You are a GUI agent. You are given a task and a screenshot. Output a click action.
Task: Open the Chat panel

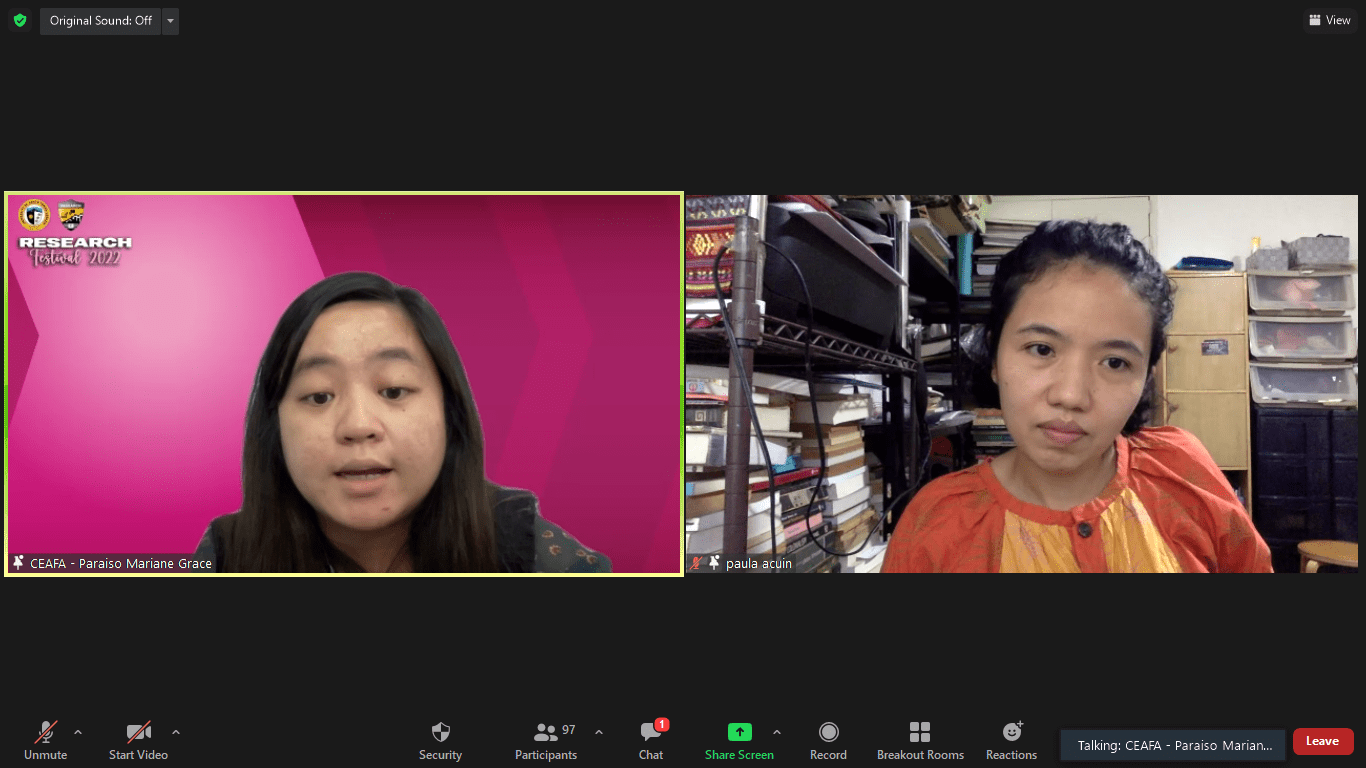pyautogui.click(x=651, y=740)
